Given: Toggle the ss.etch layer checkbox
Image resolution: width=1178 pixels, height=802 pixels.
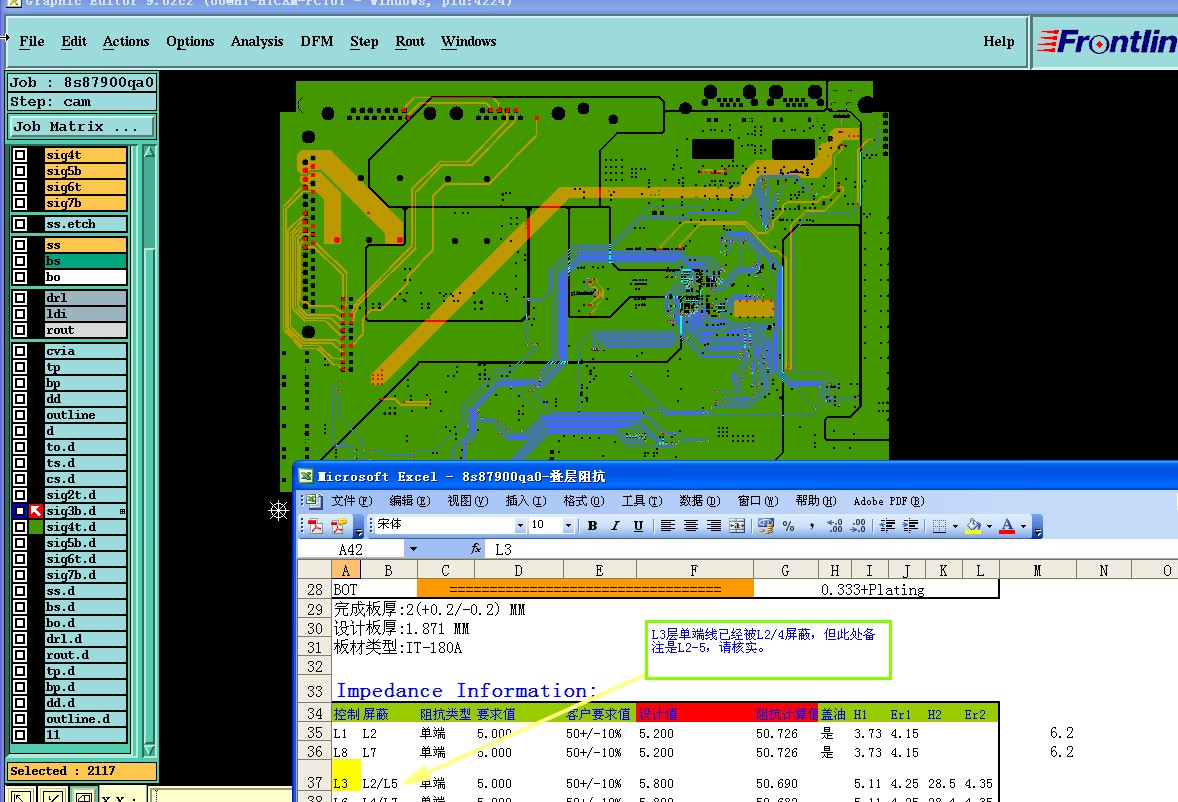Looking at the screenshot, I should click(20, 224).
